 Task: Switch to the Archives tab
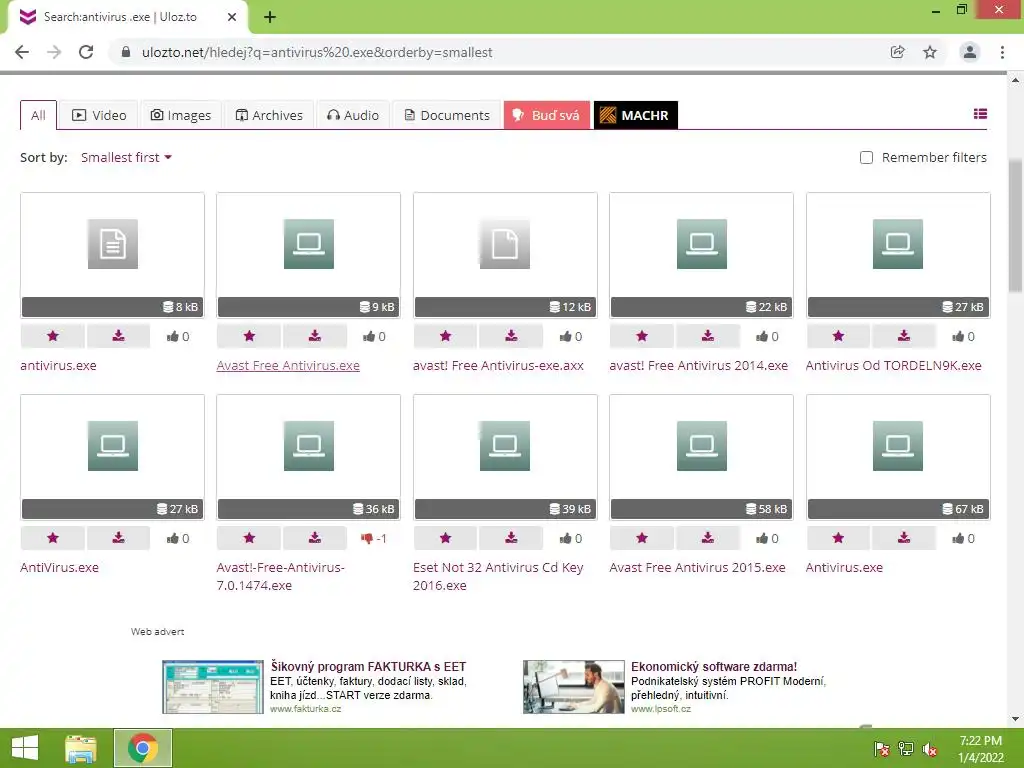click(269, 115)
